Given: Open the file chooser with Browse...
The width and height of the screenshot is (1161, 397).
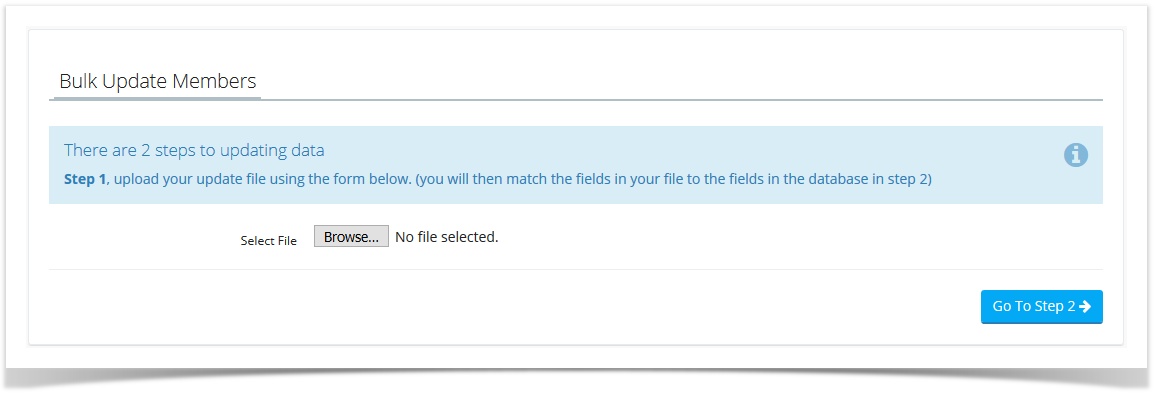Looking at the screenshot, I should click(x=351, y=236).
